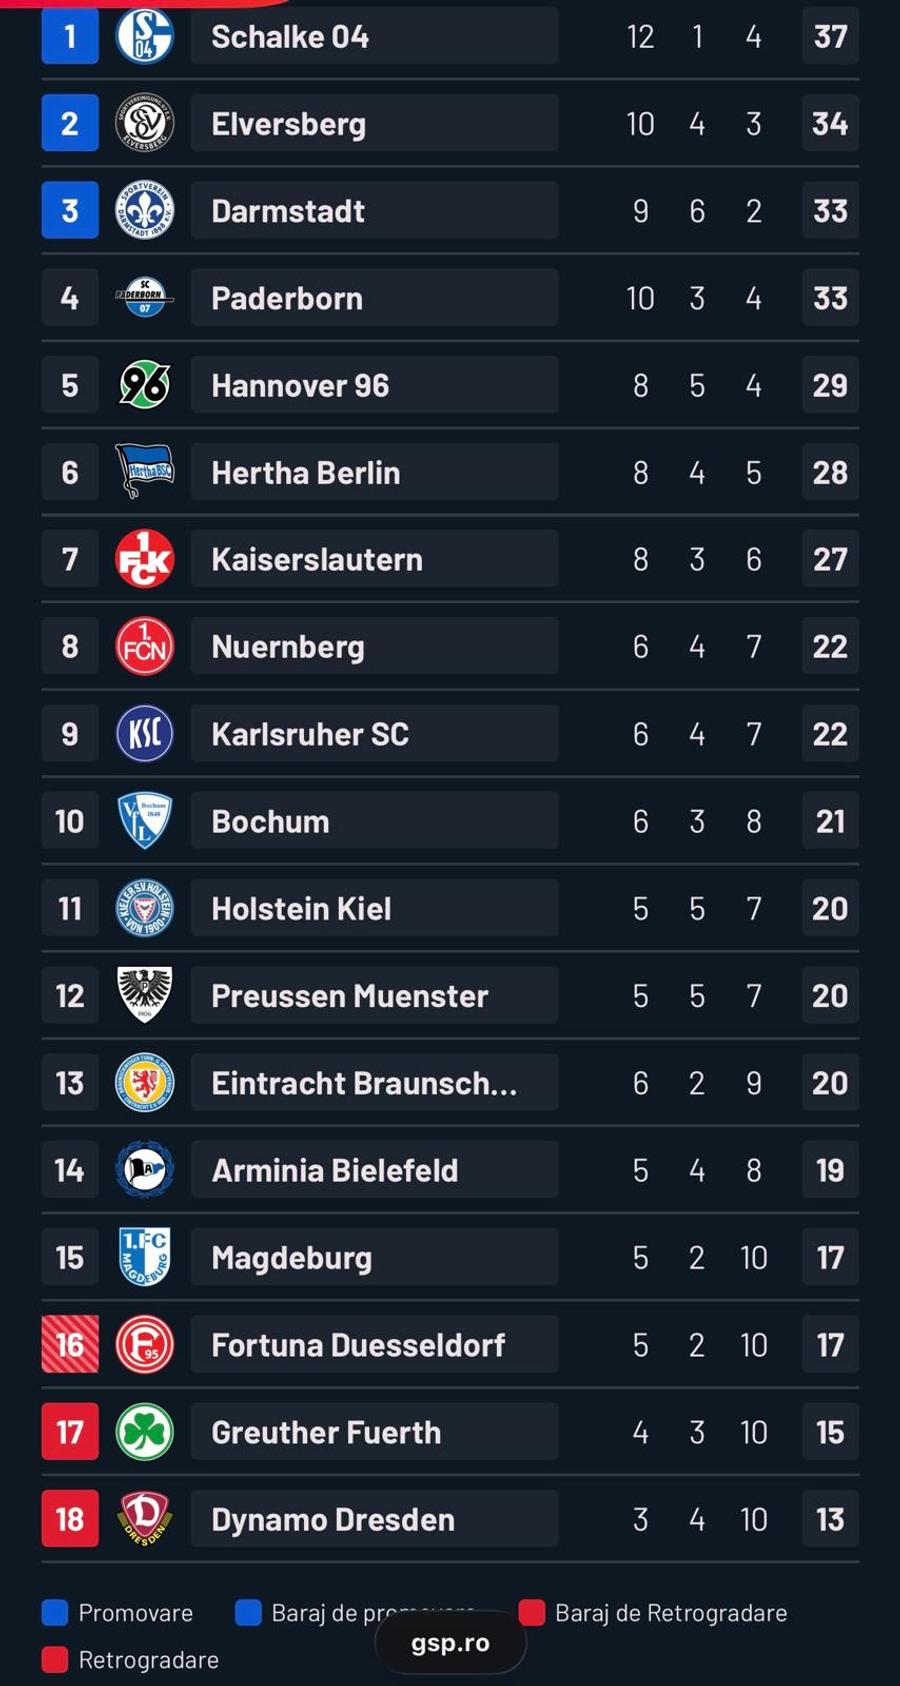Click the Hannover 96 logo

click(145, 385)
